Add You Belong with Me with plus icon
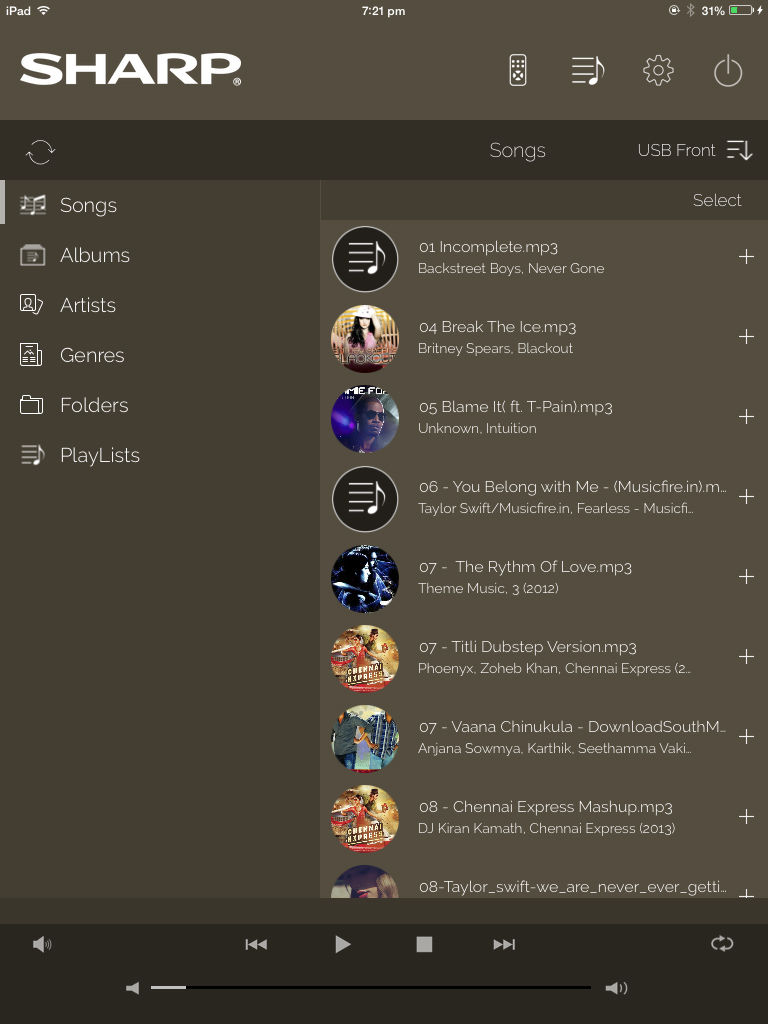The width and height of the screenshot is (768, 1024). coord(746,497)
